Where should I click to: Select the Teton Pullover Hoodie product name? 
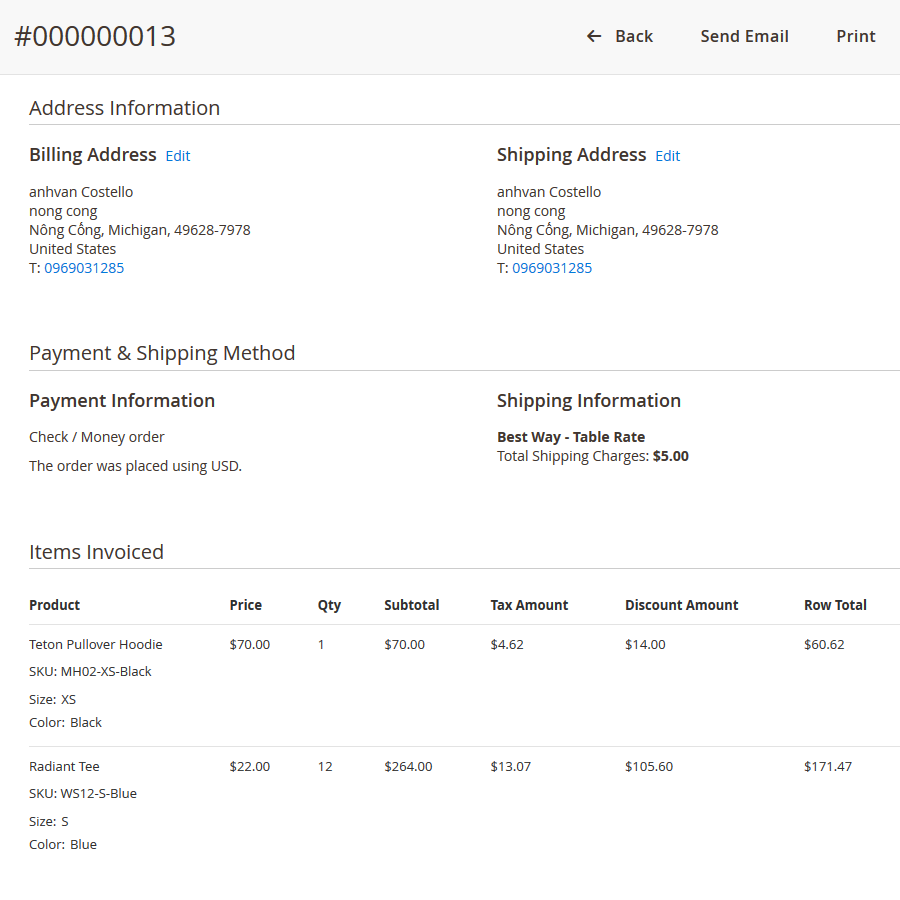coord(96,645)
